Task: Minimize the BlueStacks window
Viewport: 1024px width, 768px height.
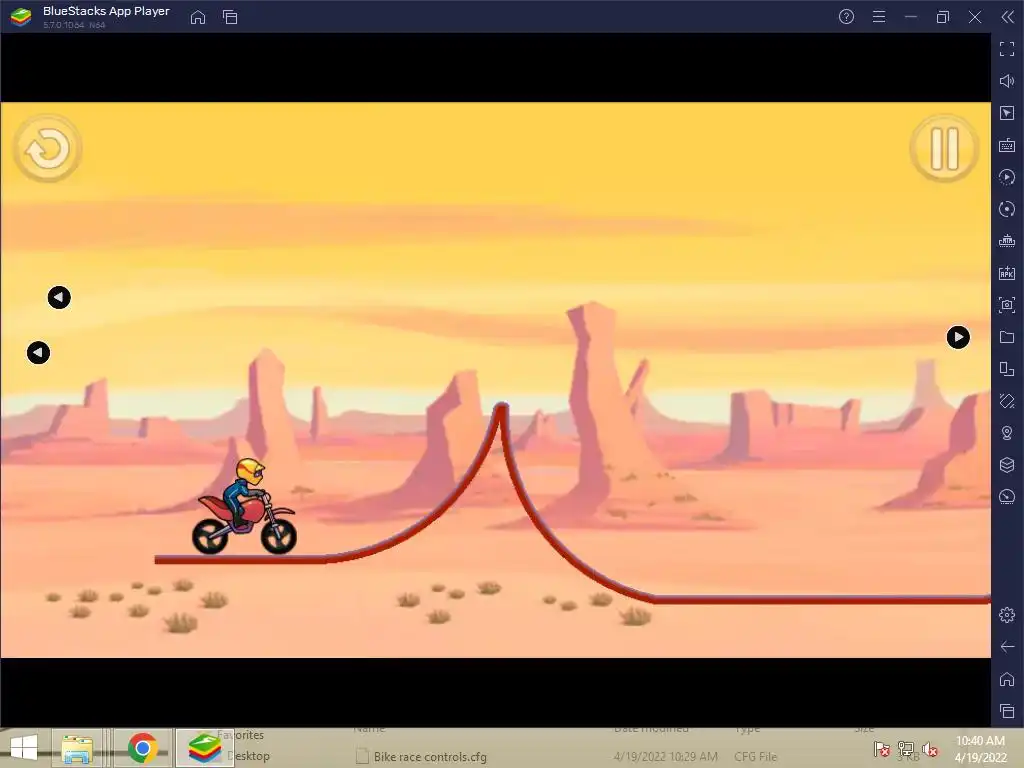Action: point(911,17)
